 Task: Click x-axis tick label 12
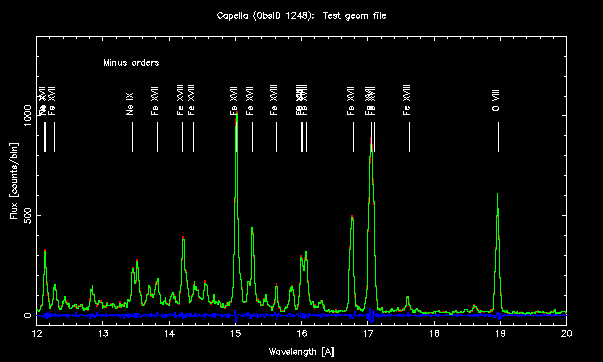tap(37, 334)
